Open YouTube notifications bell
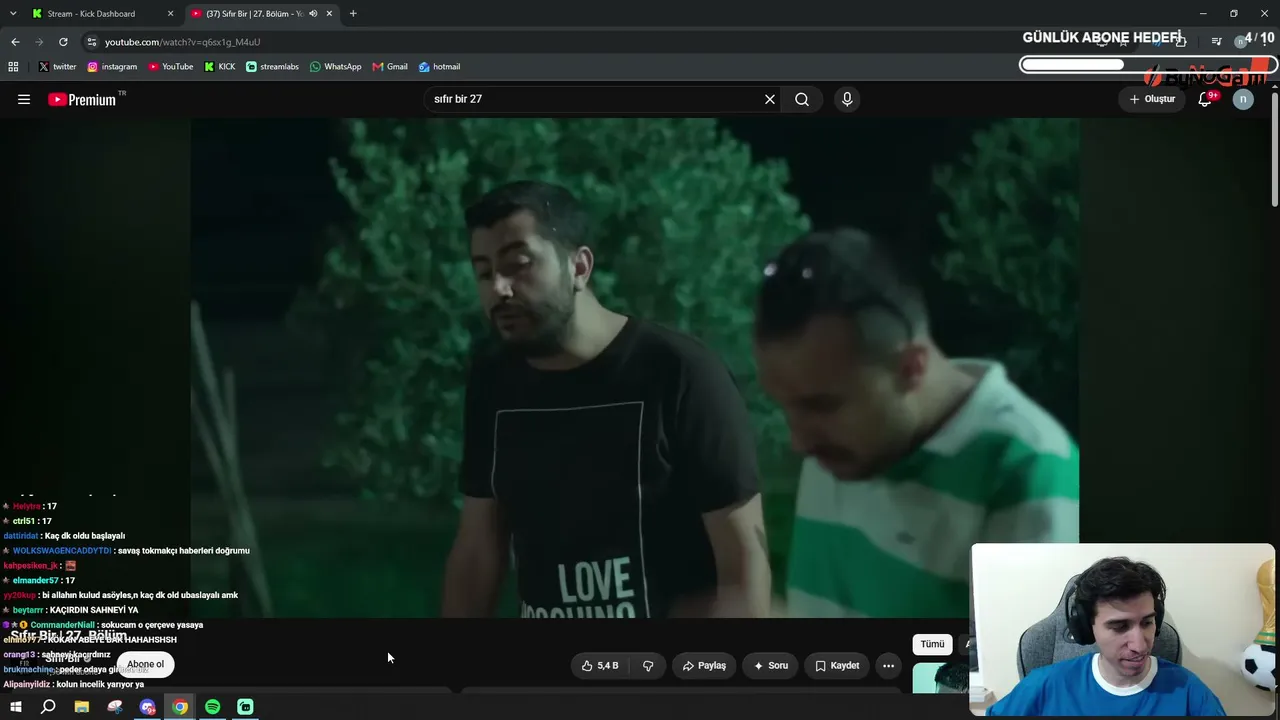Image resolution: width=1280 pixels, height=720 pixels. (1206, 99)
